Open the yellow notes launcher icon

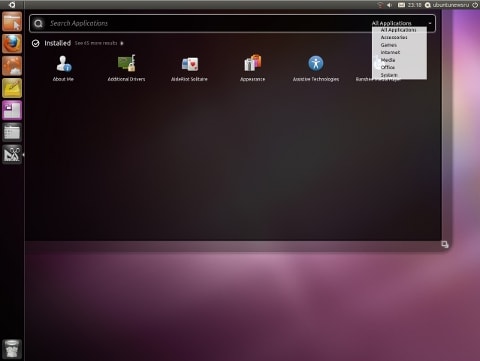coord(12,88)
